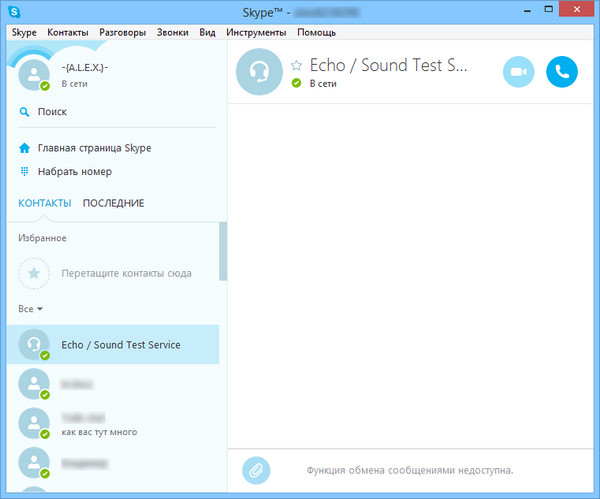This screenshot has width=600, height=499.
Task: Open the Echo headset avatar in header
Action: 259,72
